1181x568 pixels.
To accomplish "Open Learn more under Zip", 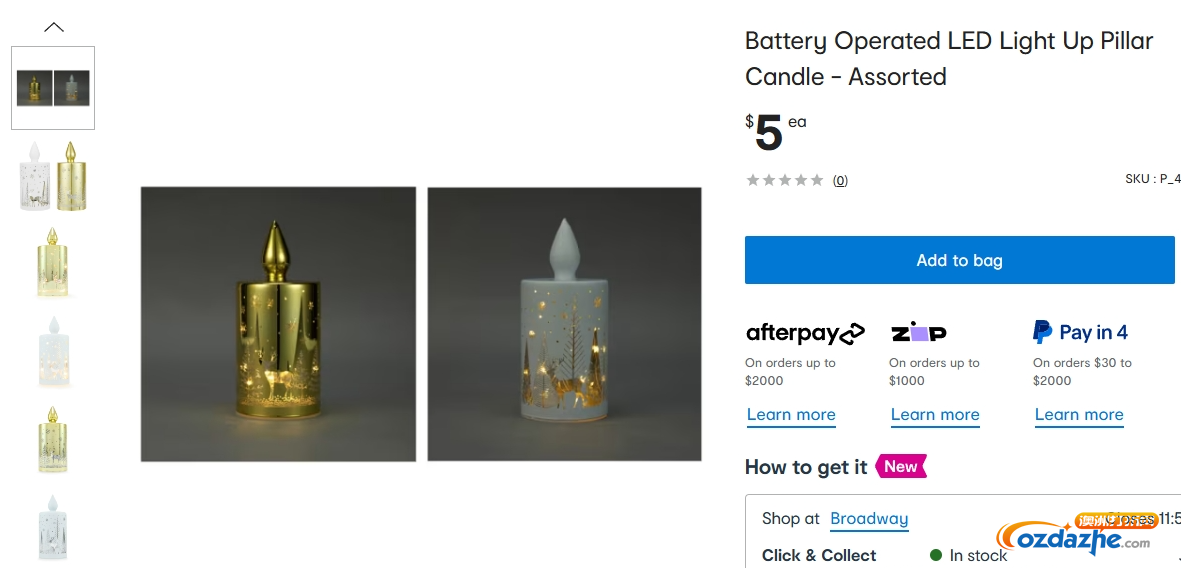I will click(x=935, y=415).
